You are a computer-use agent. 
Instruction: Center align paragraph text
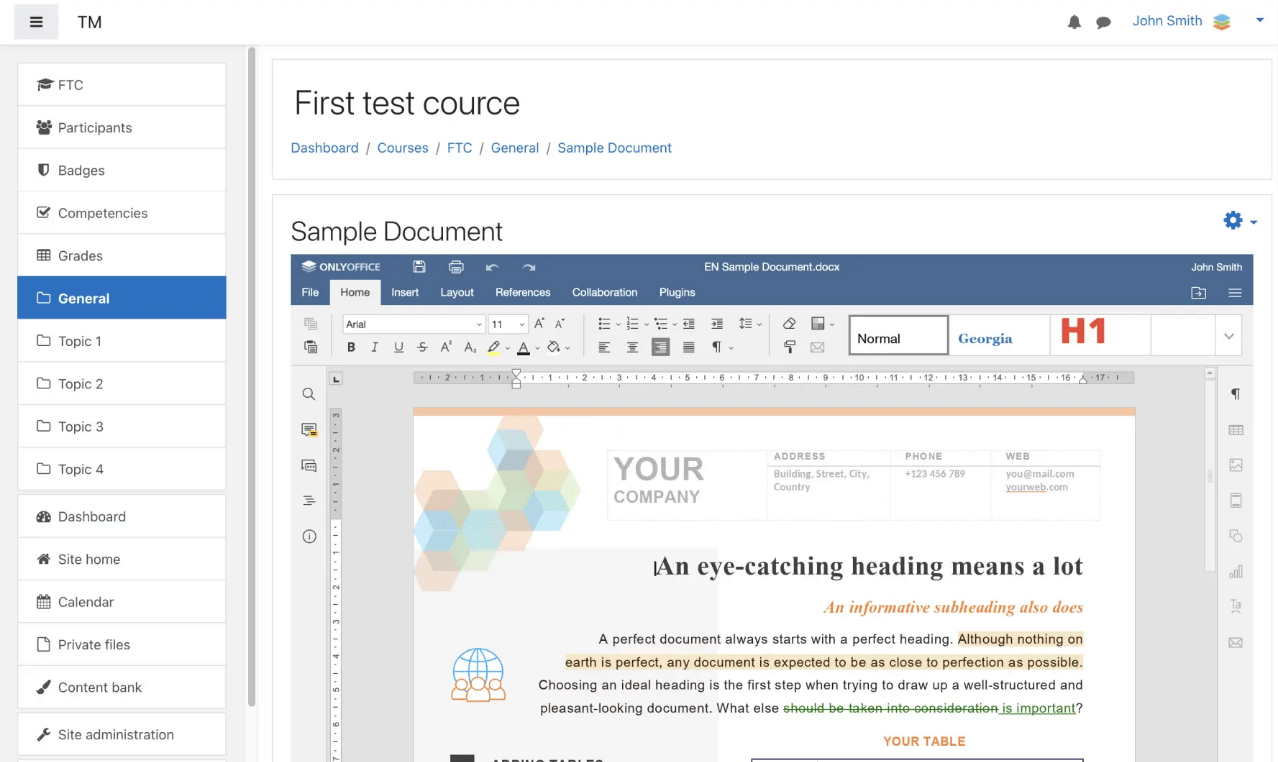pyautogui.click(x=632, y=347)
